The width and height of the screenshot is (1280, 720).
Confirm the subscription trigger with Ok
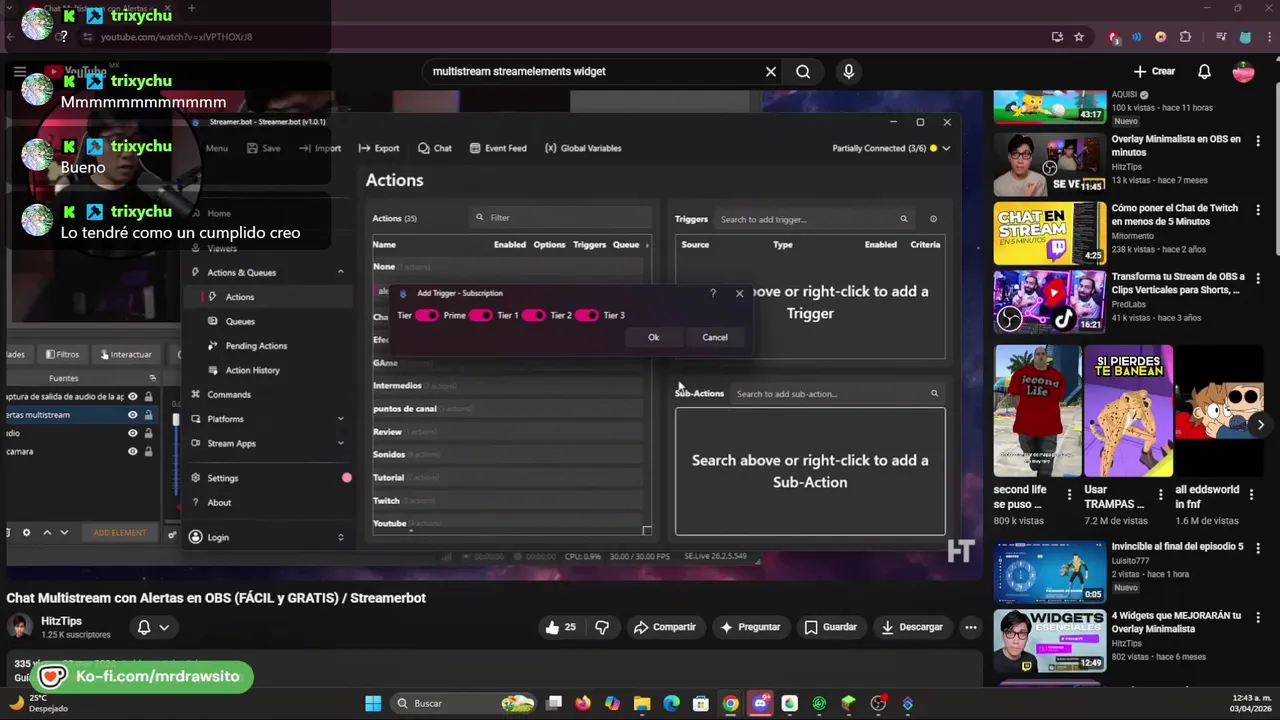654,337
